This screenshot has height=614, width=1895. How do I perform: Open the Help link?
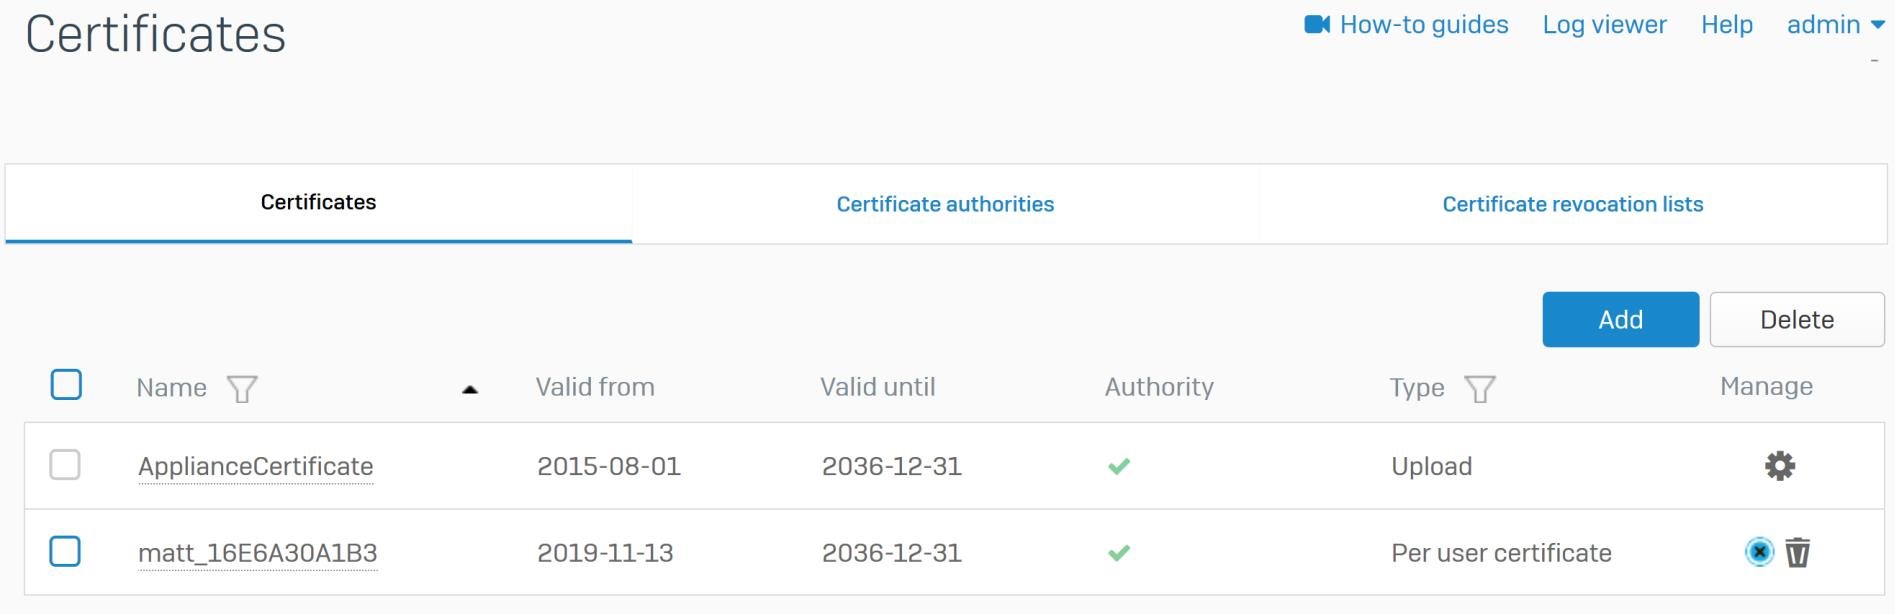(x=1727, y=25)
